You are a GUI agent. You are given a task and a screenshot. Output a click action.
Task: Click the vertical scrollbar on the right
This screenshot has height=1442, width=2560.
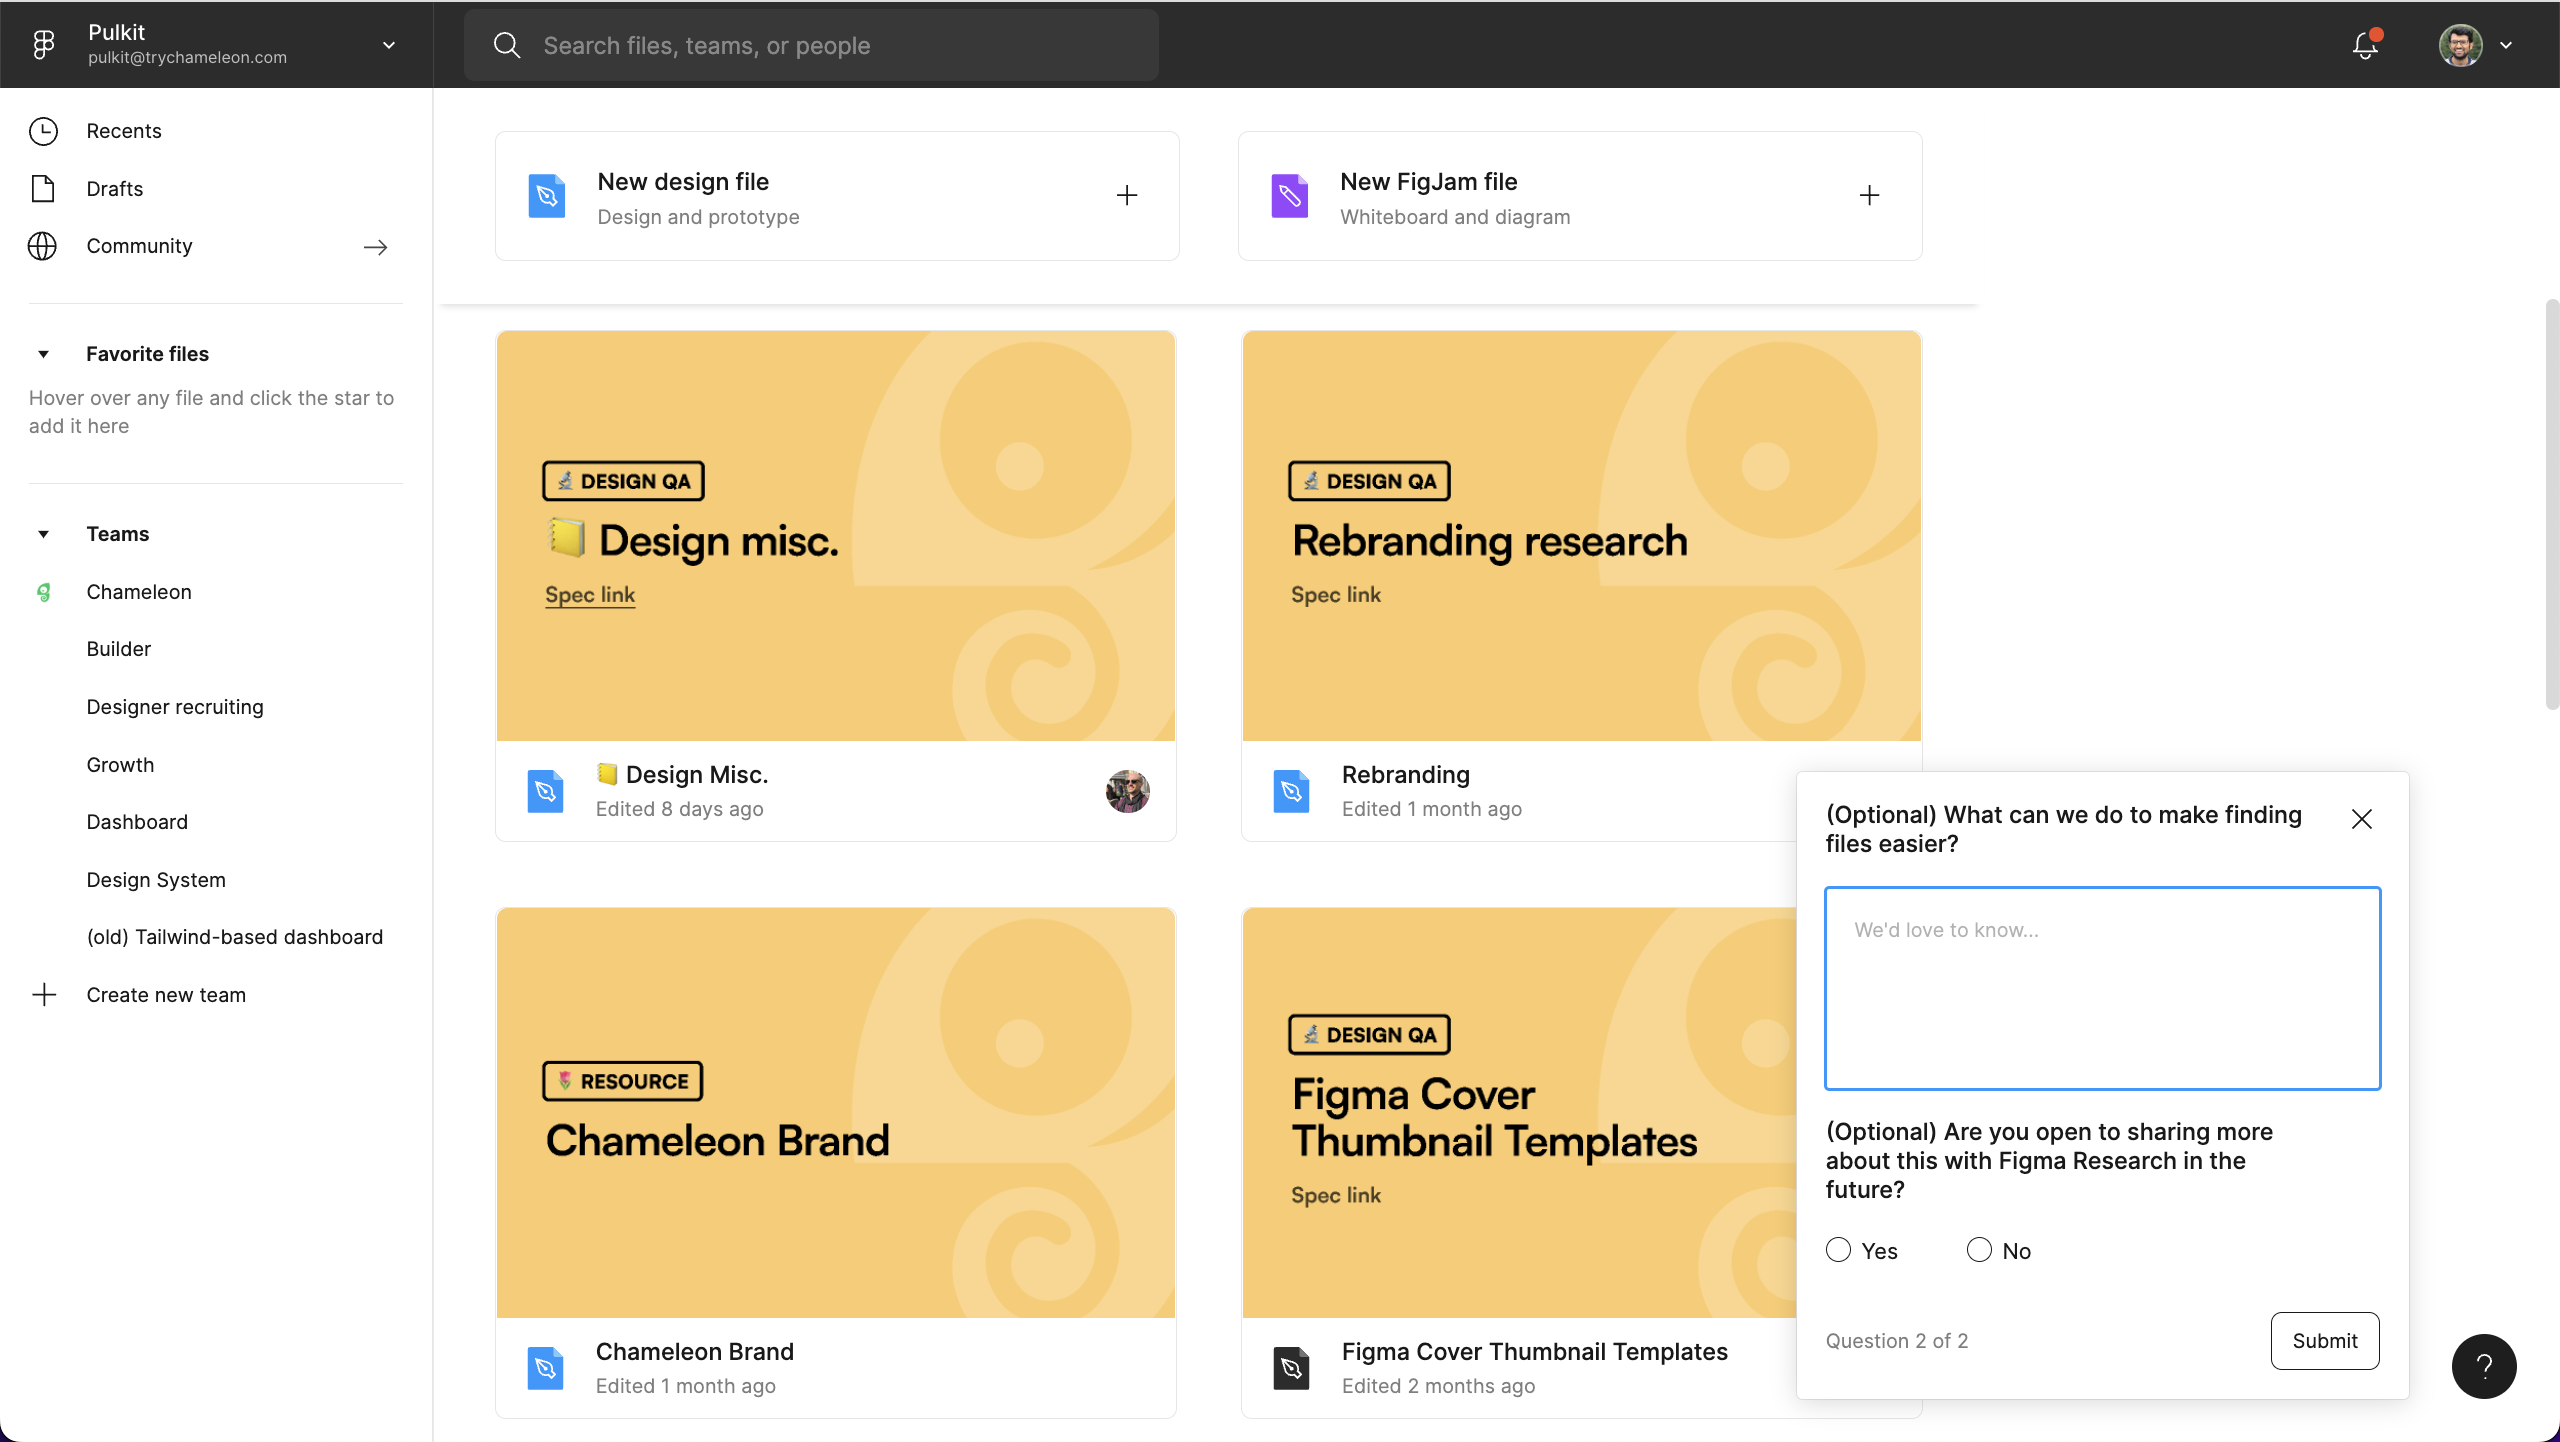click(2552, 504)
